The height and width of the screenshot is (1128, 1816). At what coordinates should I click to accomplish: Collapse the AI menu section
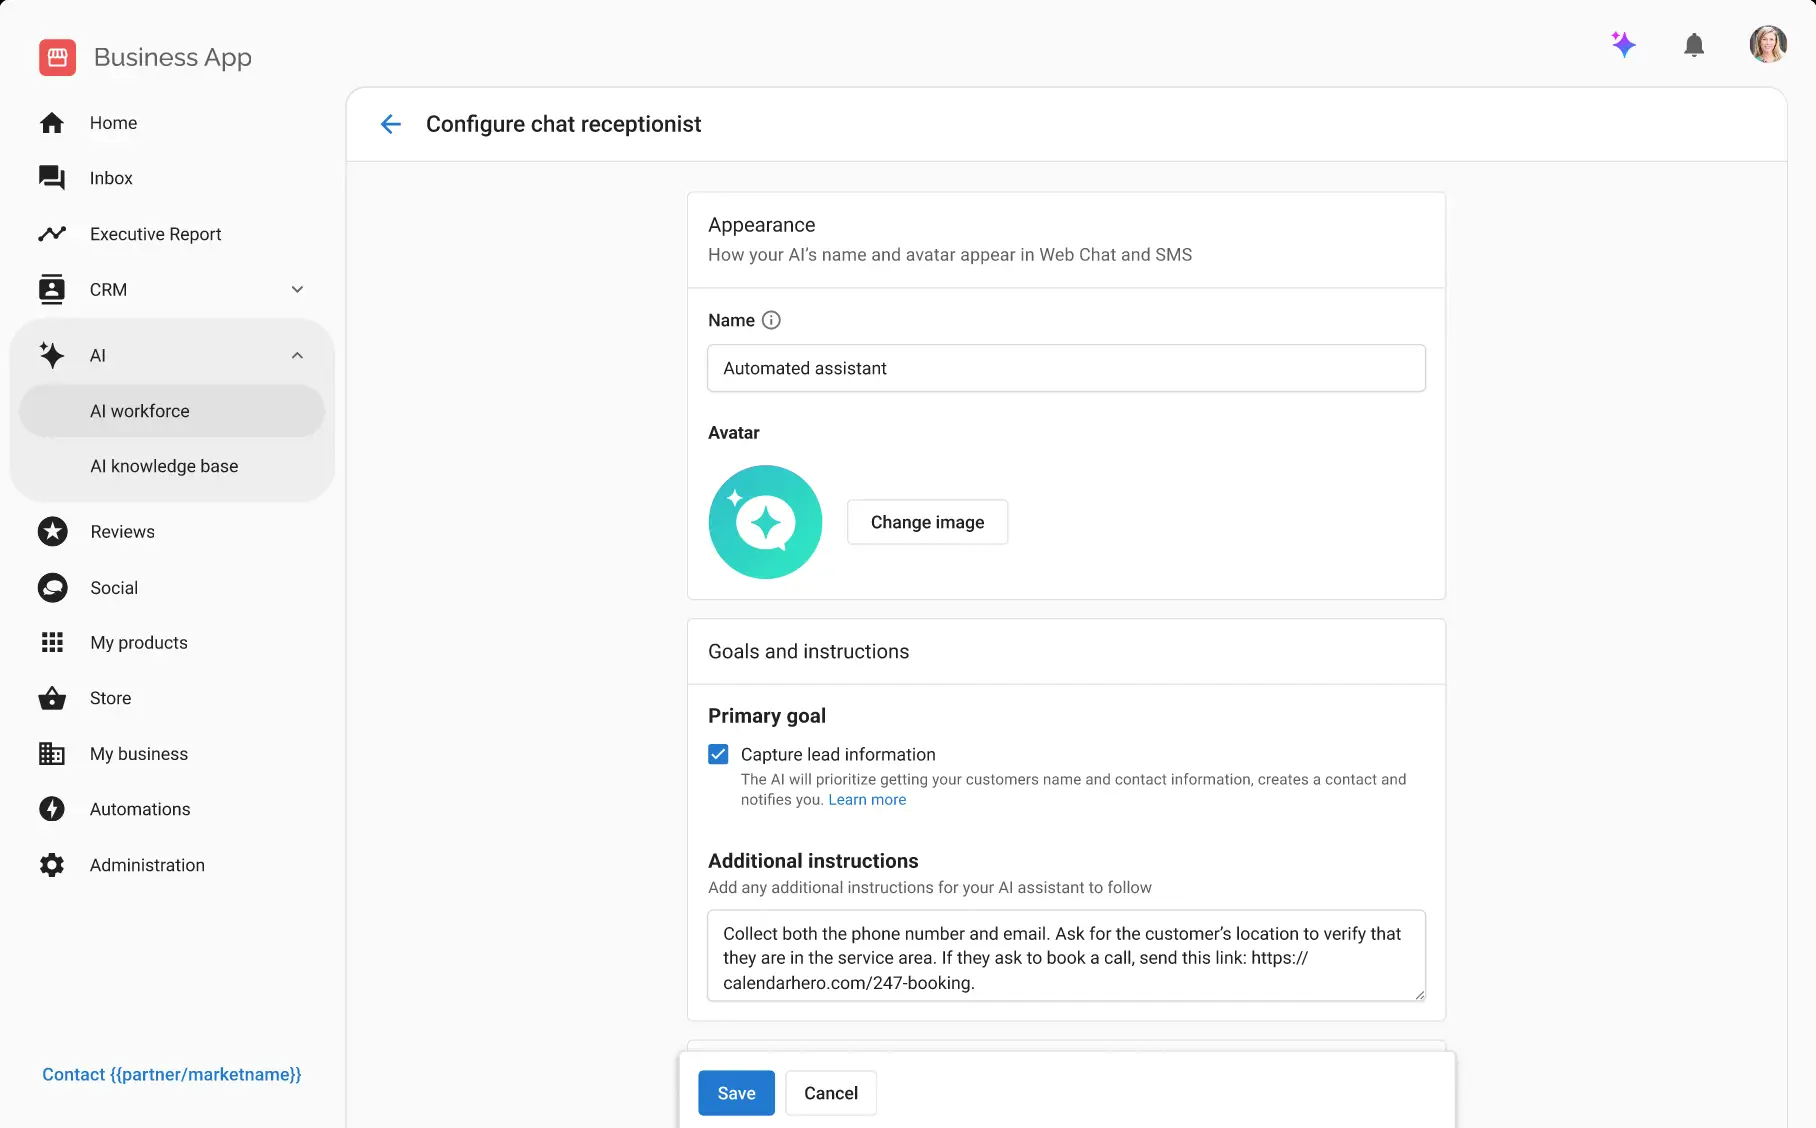(297, 356)
